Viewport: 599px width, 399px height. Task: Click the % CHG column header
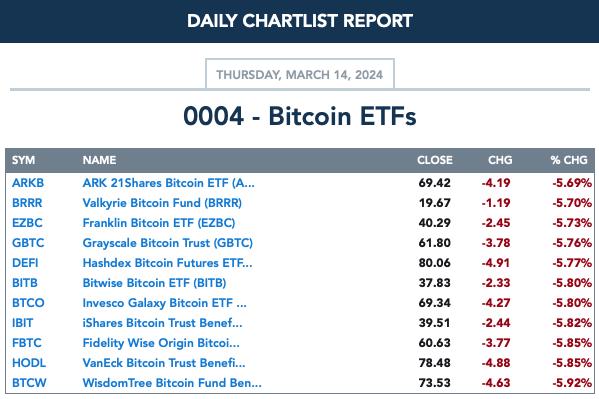[x=569, y=160]
